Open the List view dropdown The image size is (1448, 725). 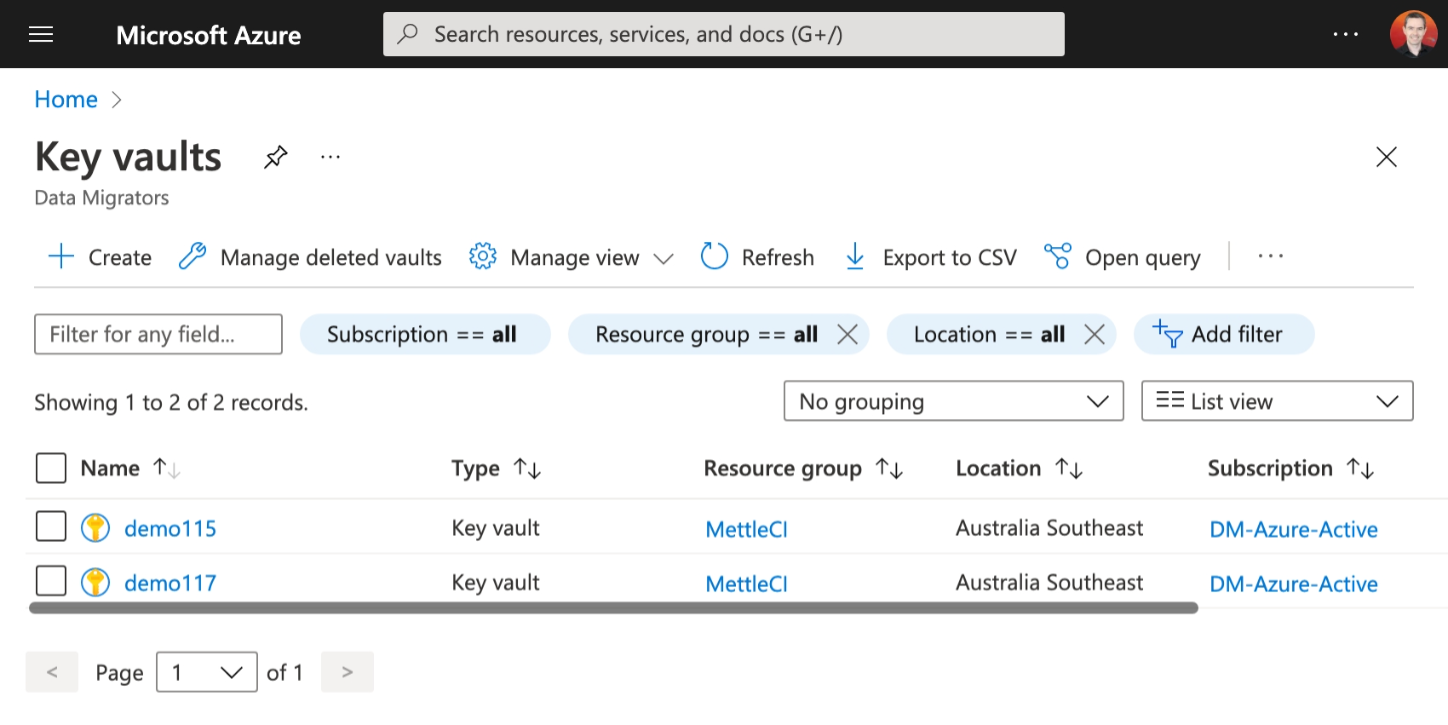(x=1276, y=402)
